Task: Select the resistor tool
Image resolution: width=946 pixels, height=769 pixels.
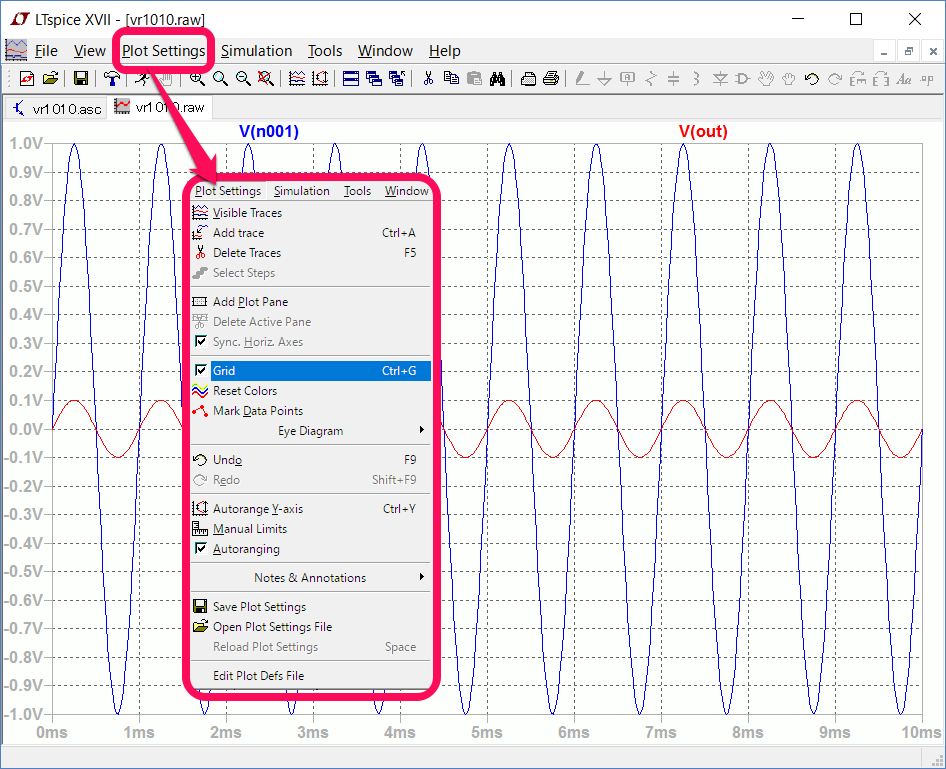Action: click(x=650, y=78)
